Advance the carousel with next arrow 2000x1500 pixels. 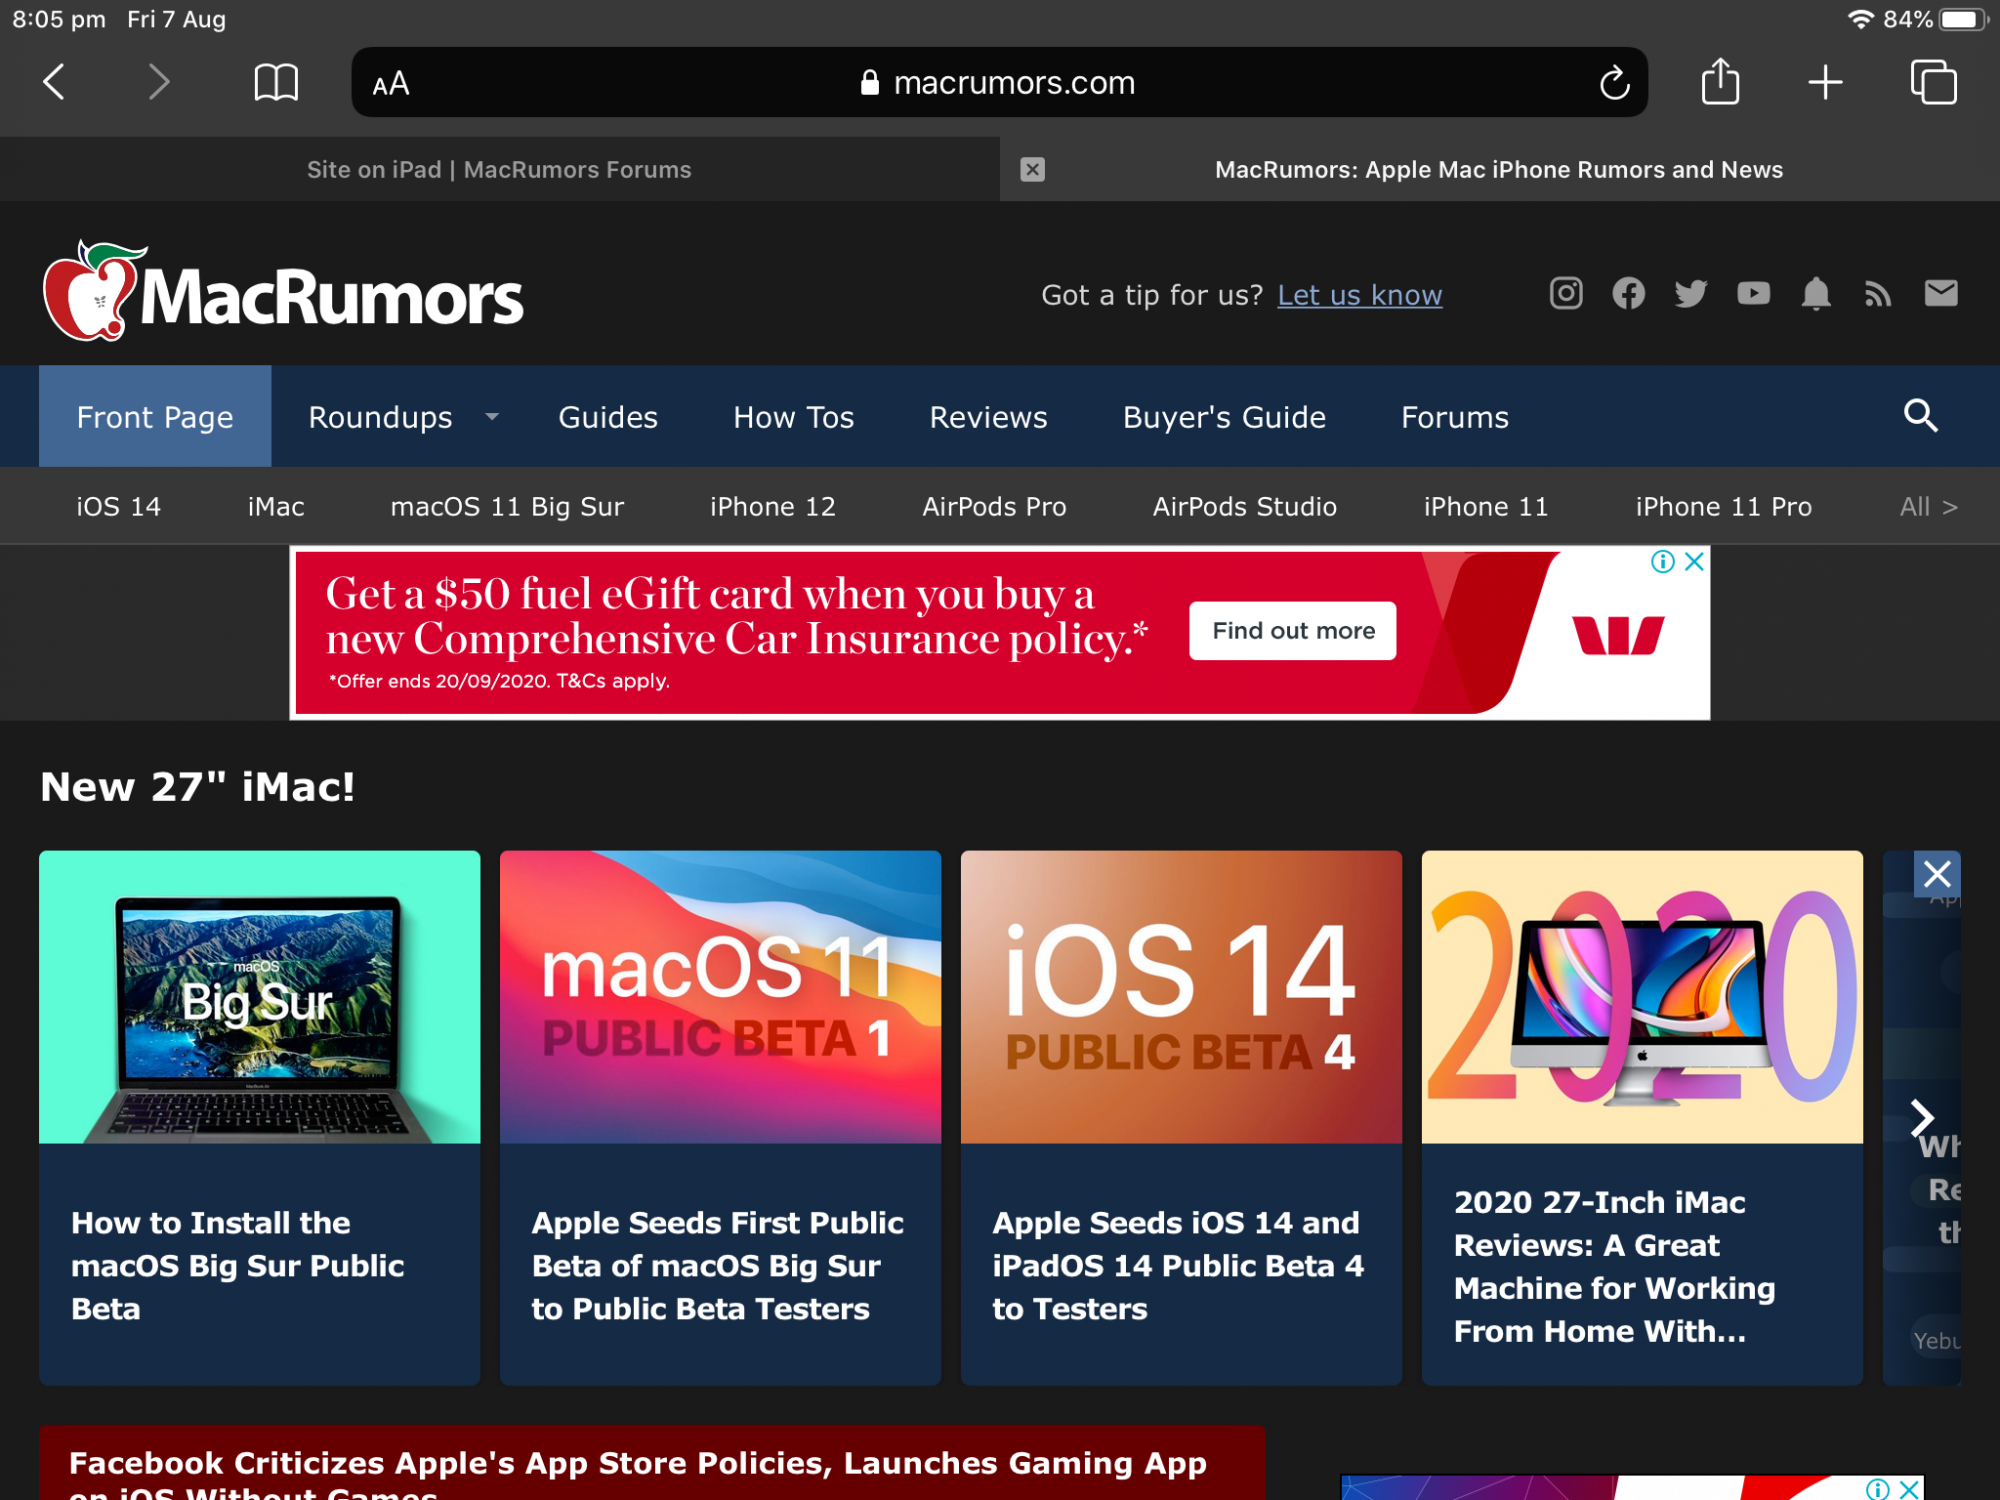(1921, 1118)
